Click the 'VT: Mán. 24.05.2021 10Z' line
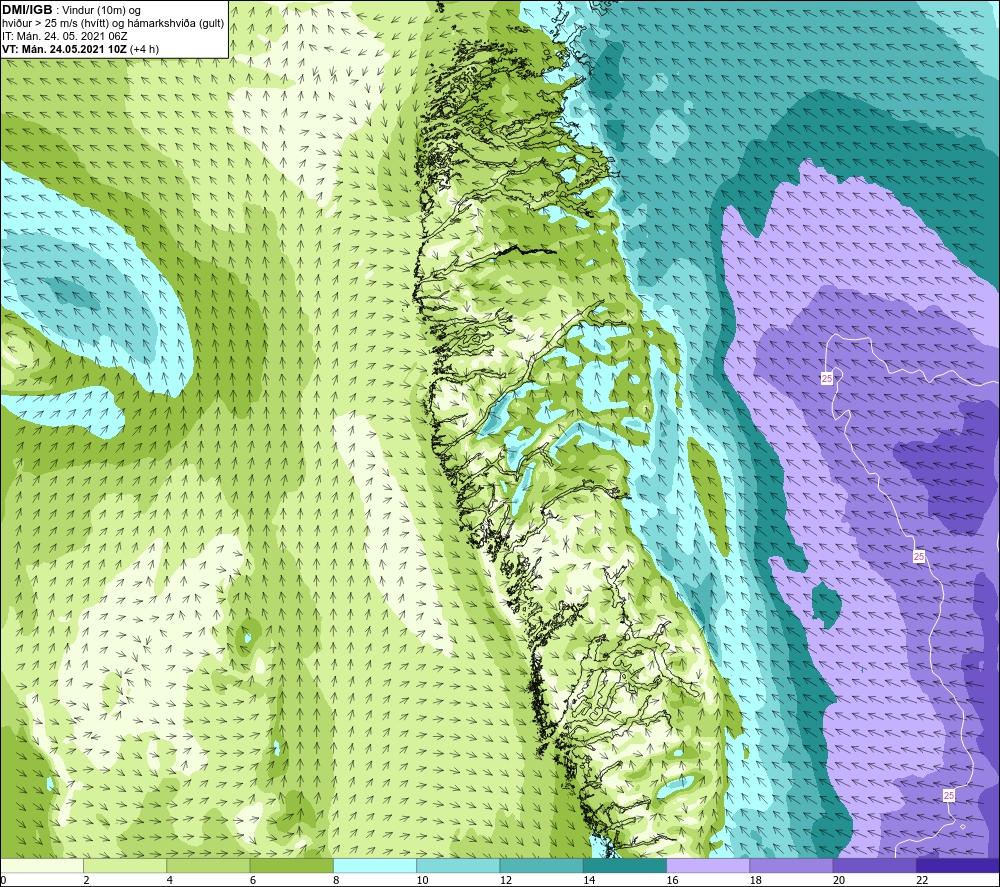Viewport: 1000px width, 887px height. [64, 49]
